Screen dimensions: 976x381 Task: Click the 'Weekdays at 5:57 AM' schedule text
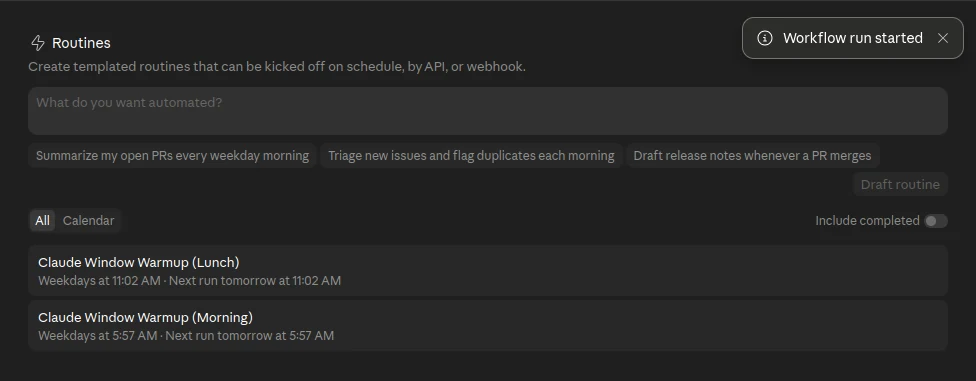click(x=97, y=336)
